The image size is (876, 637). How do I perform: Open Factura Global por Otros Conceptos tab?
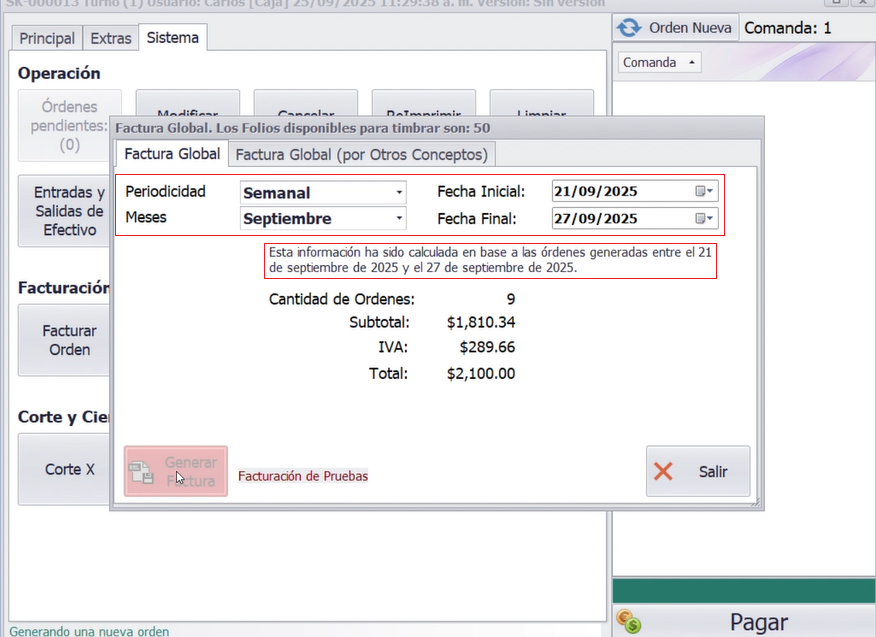pos(361,154)
